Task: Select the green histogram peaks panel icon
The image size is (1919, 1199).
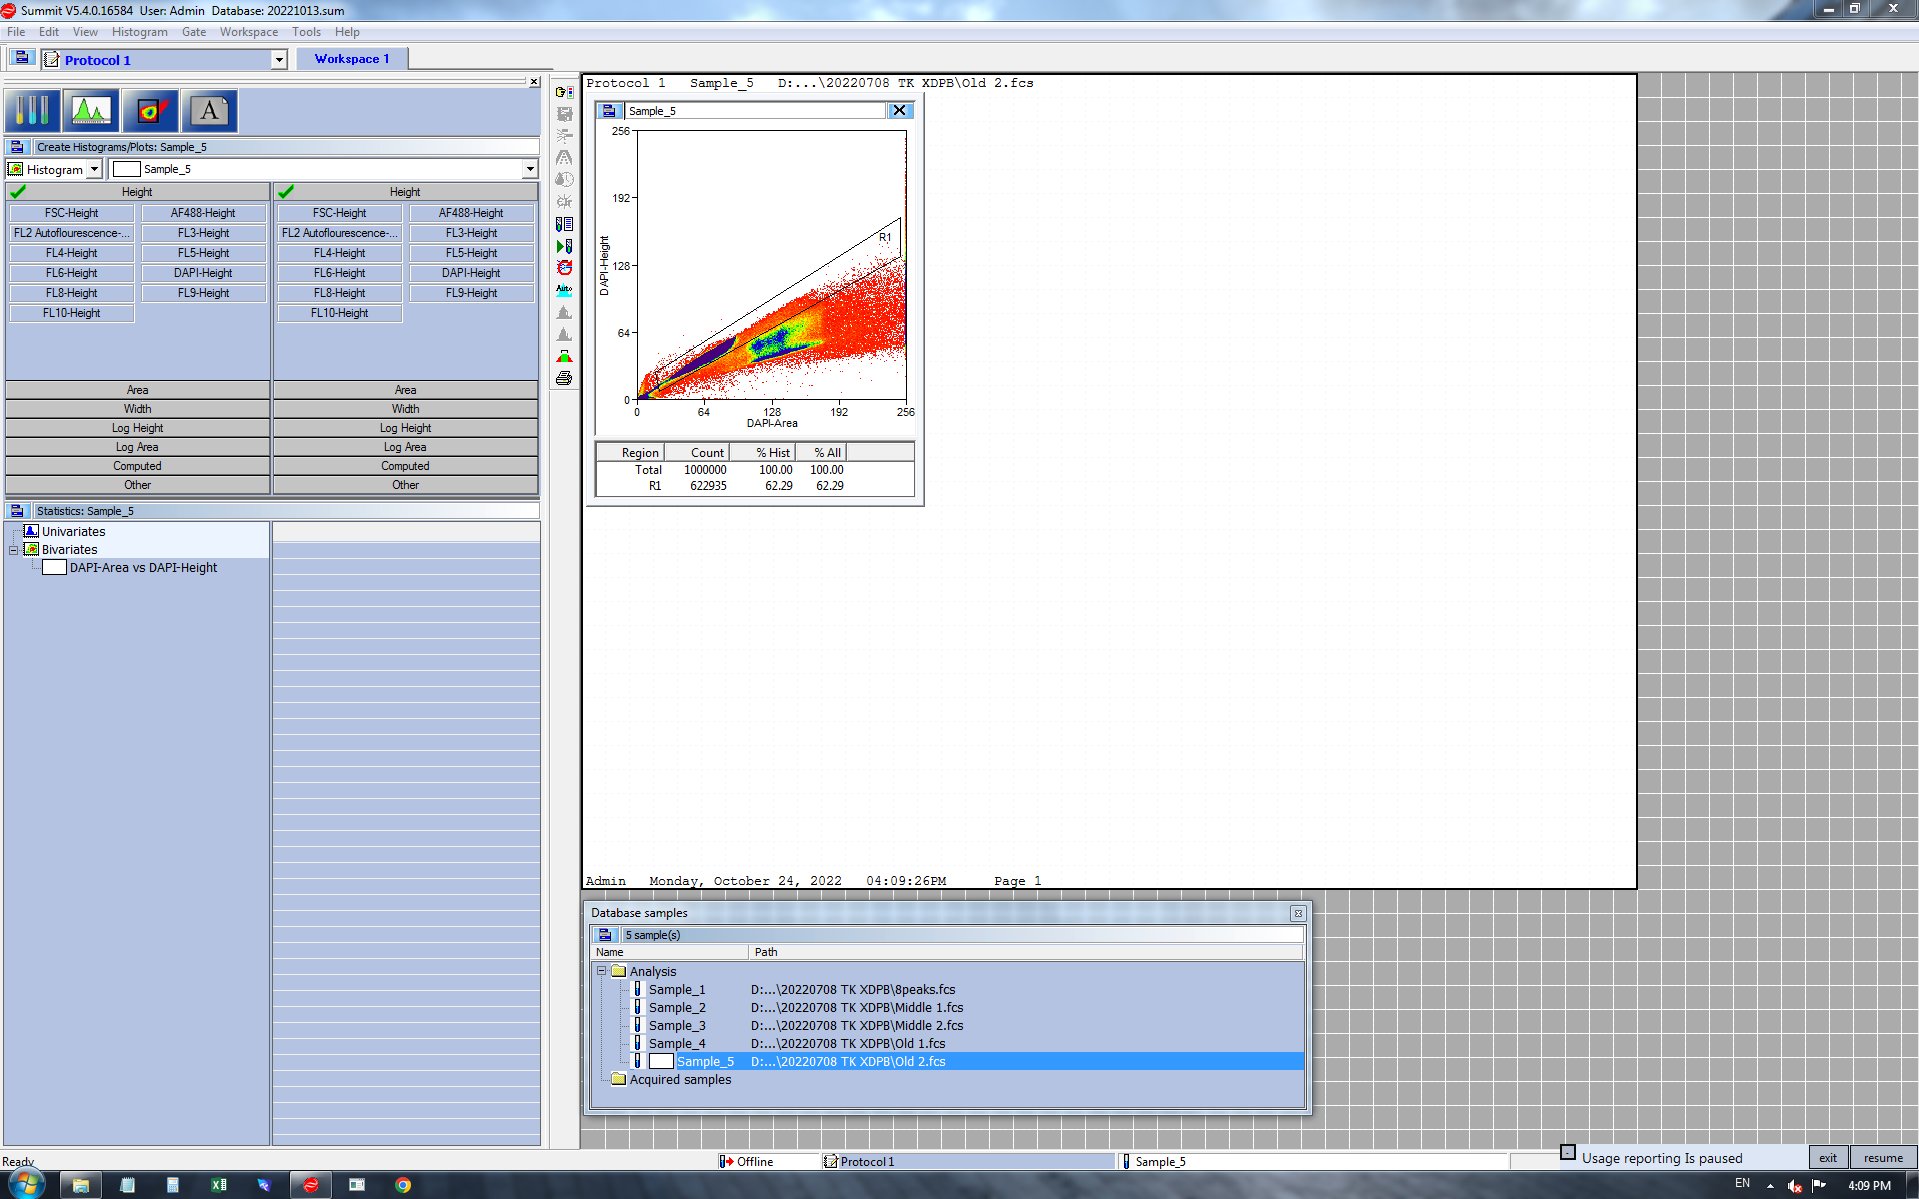Action: 91,110
